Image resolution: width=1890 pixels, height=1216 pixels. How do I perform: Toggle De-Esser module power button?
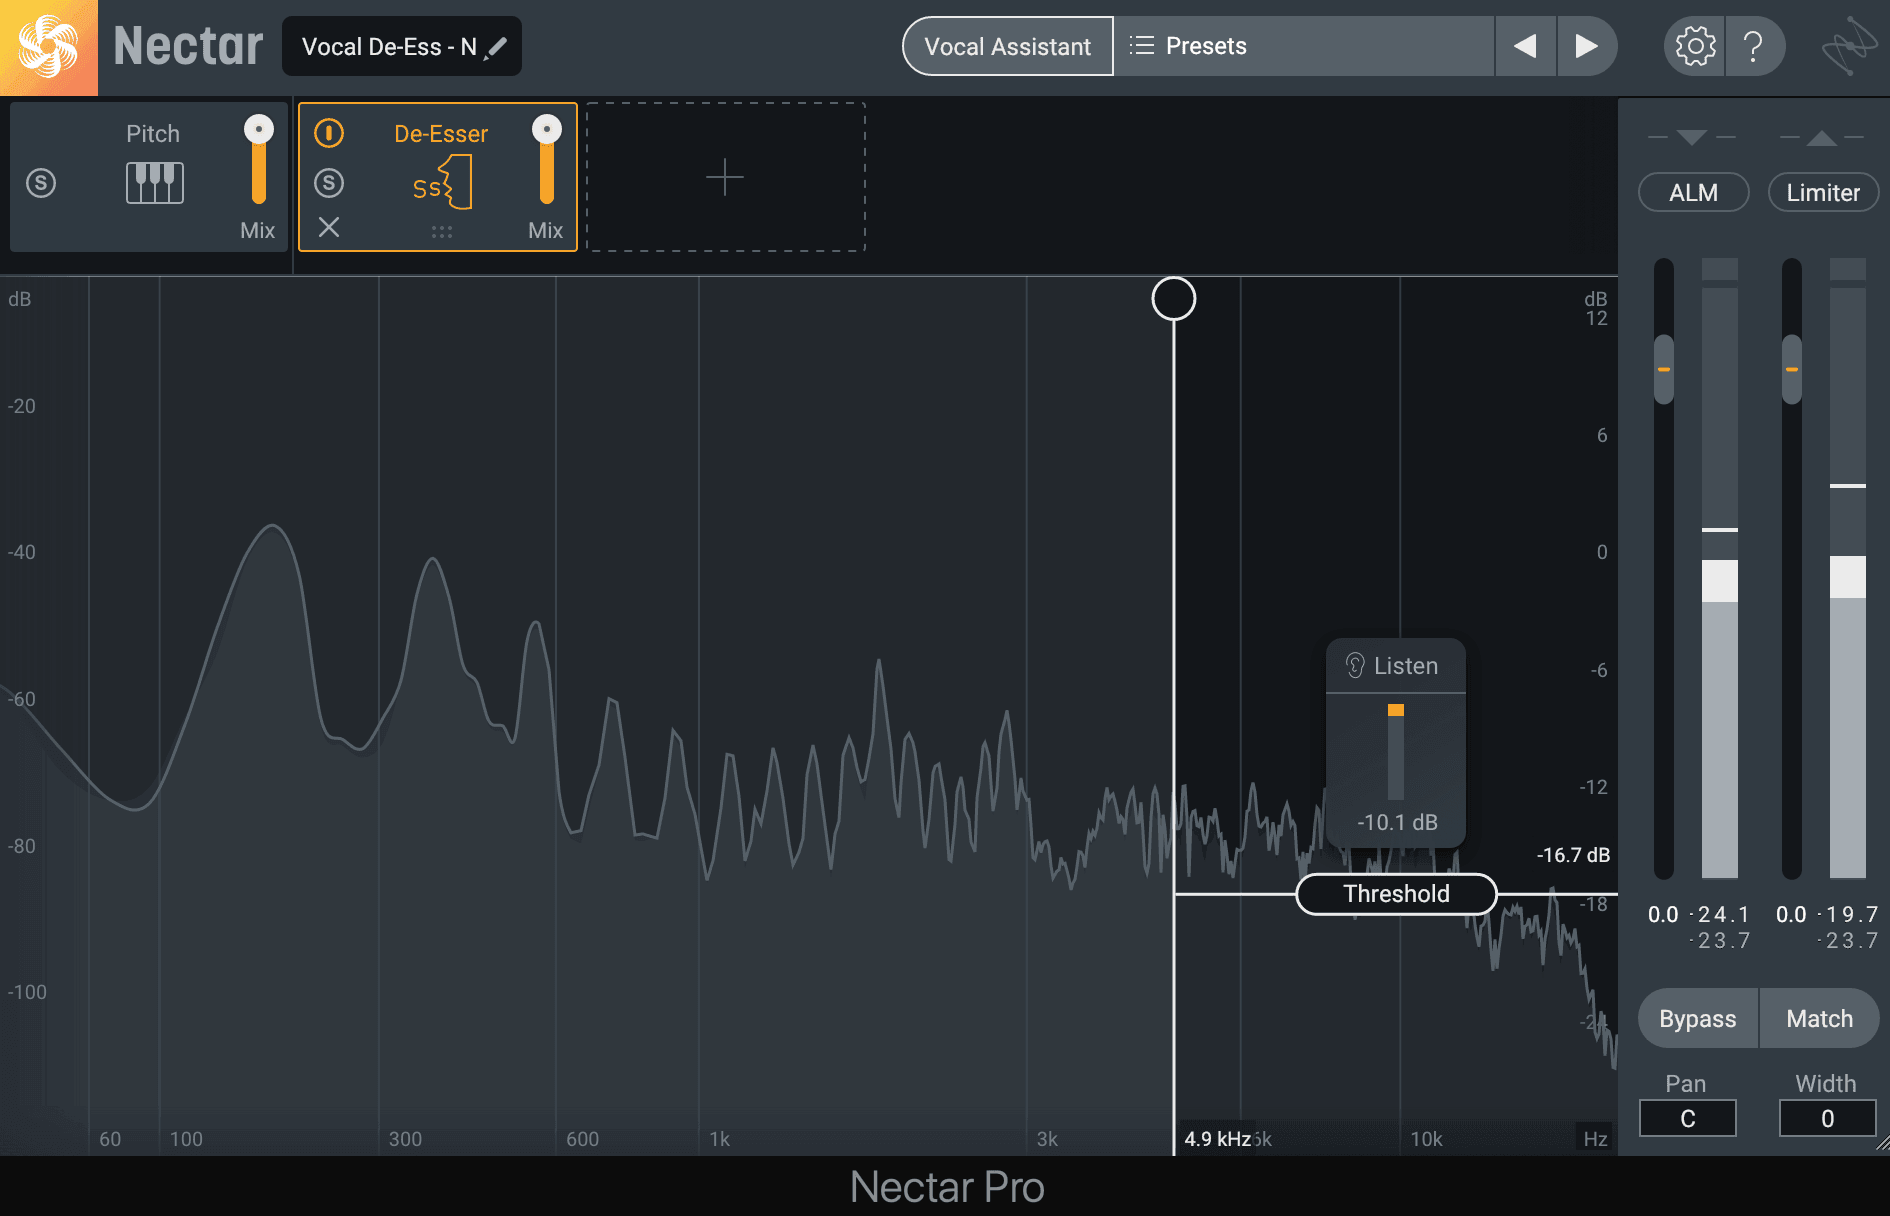point(329,133)
